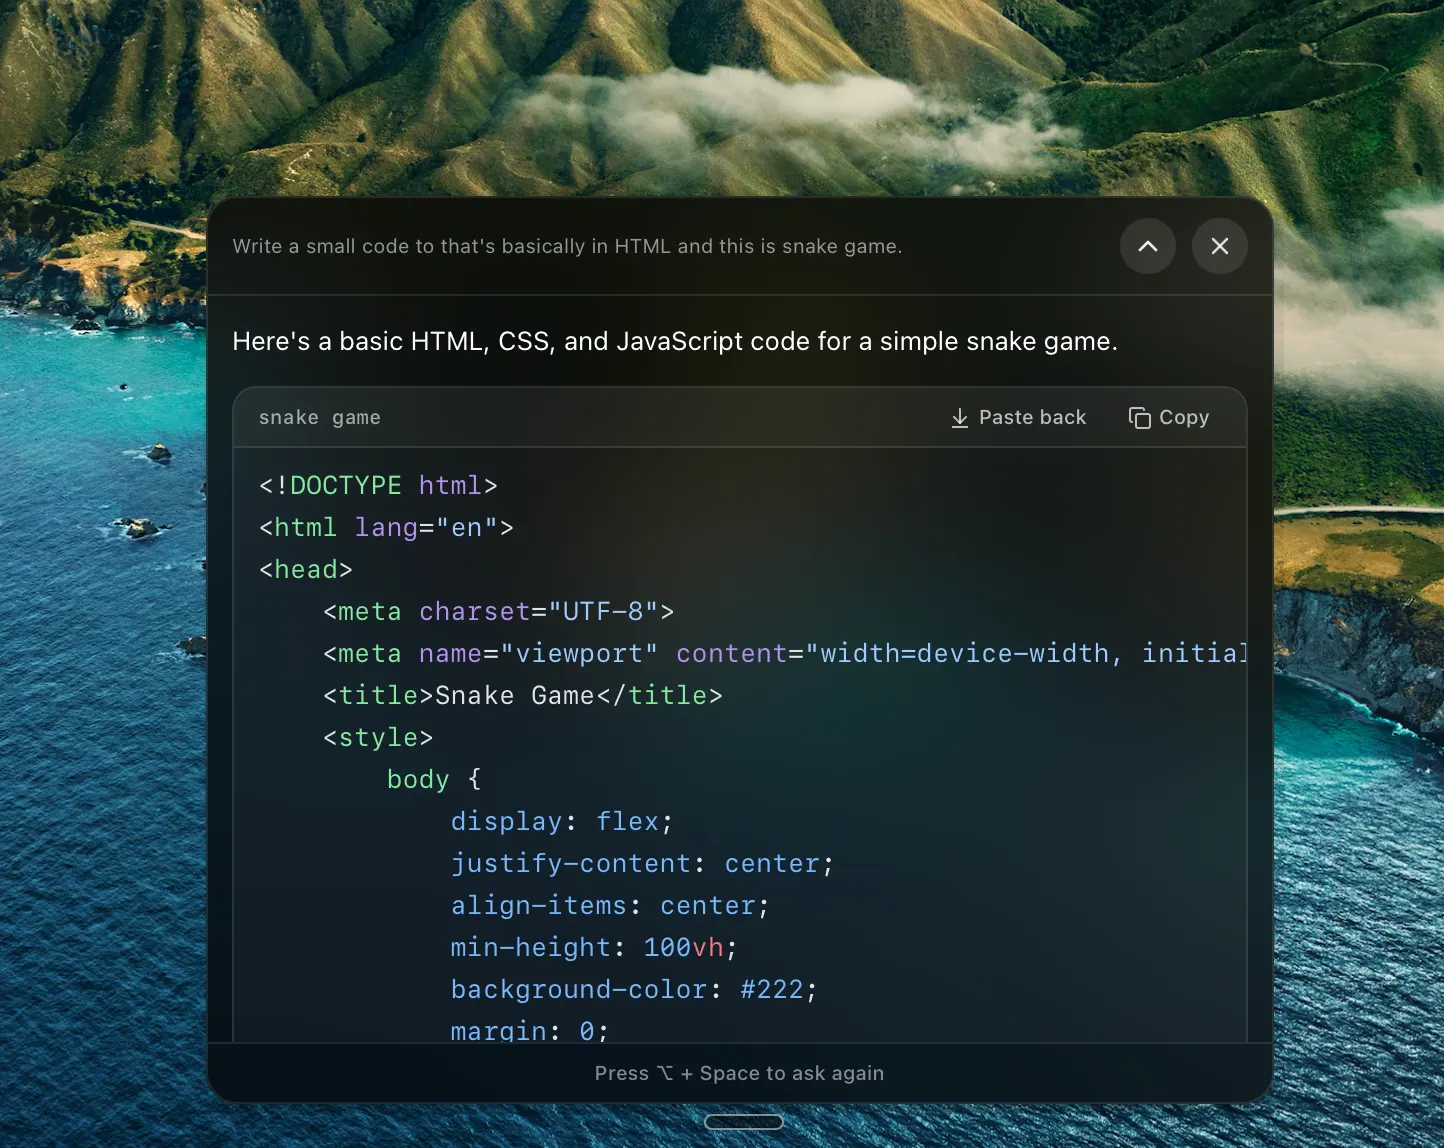Click the Copy duplicate-squares icon

pos(1140,418)
